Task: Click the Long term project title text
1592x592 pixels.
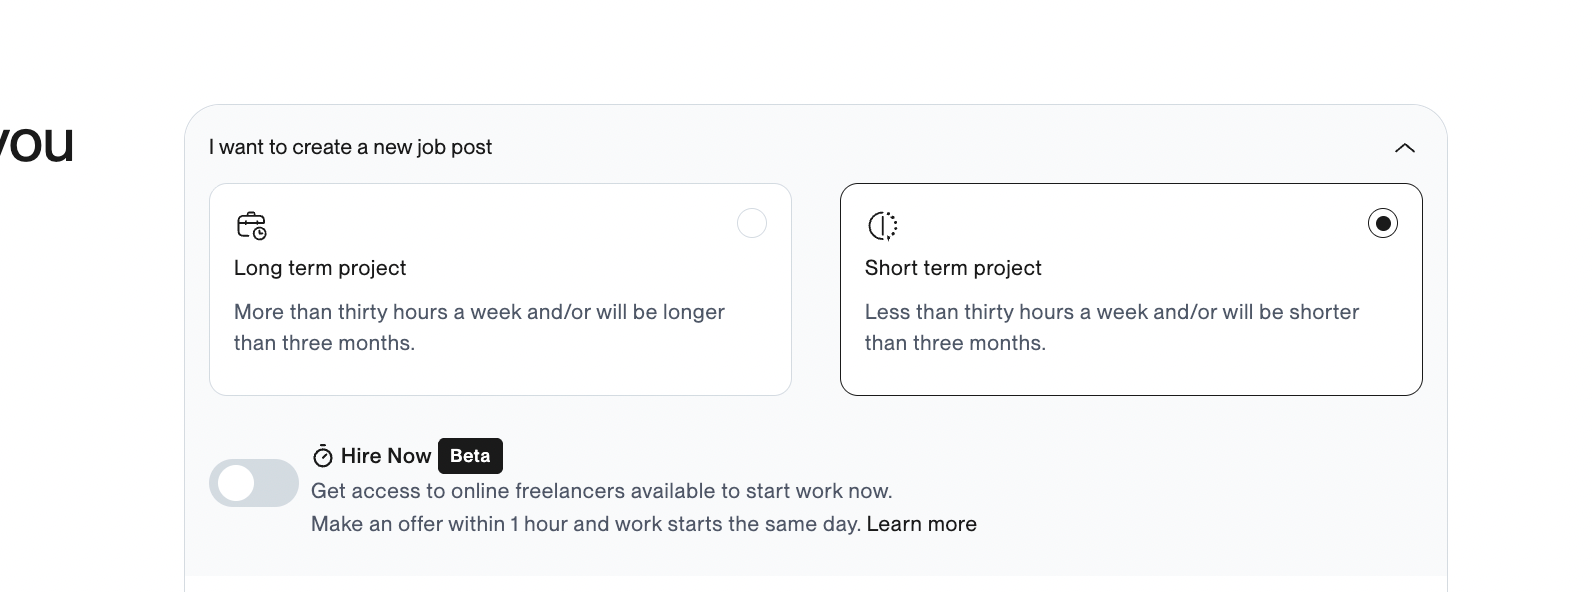Action: tap(320, 268)
